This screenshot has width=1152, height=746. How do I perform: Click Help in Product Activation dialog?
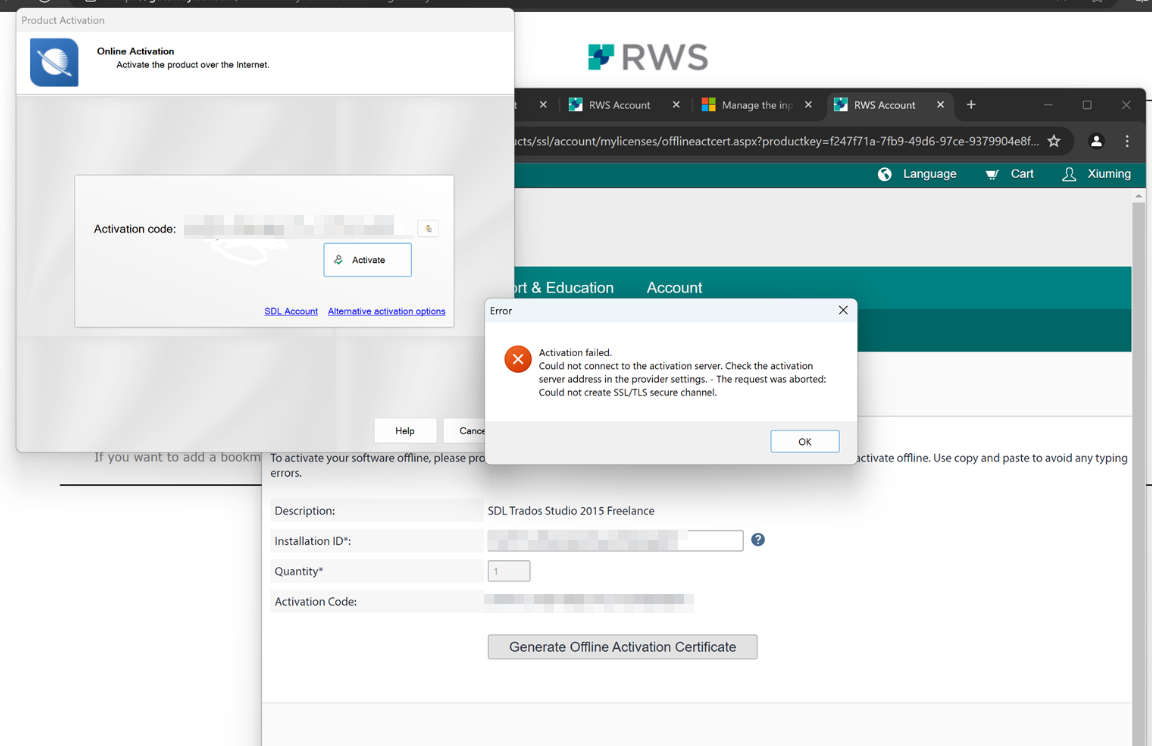pos(405,431)
